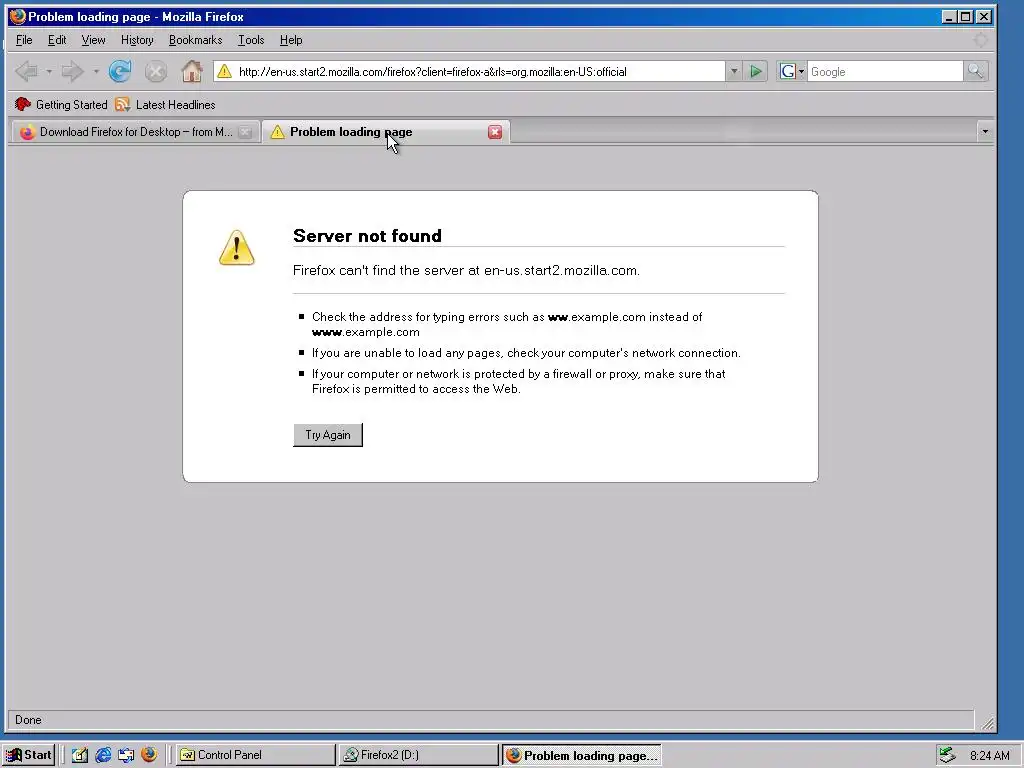The width and height of the screenshot is (1024, 768).
Task: Launch Firefox from the quick launch bar
Action: 149,754
